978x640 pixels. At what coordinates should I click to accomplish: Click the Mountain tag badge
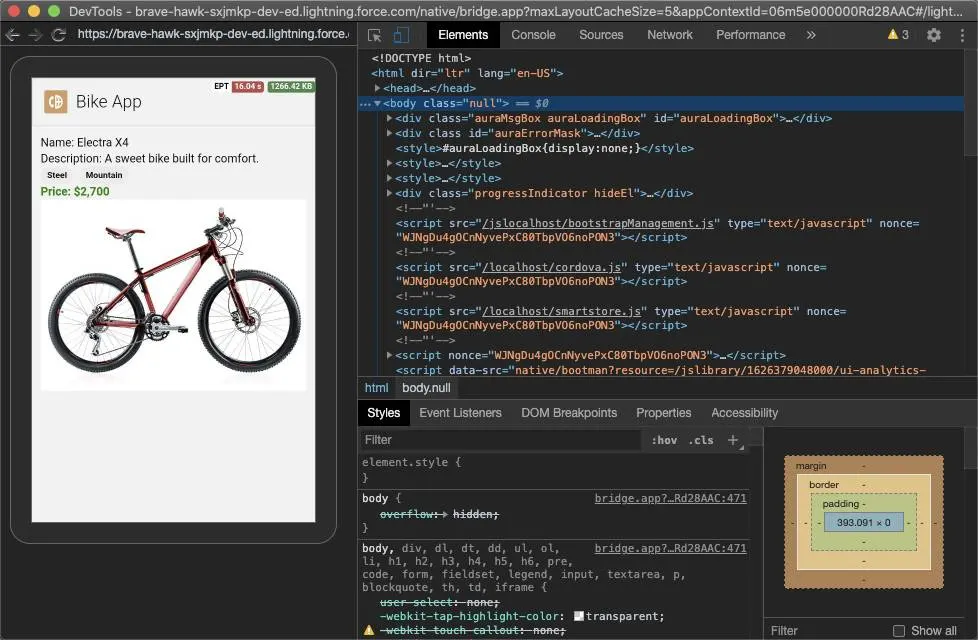(x=104, y=175)
